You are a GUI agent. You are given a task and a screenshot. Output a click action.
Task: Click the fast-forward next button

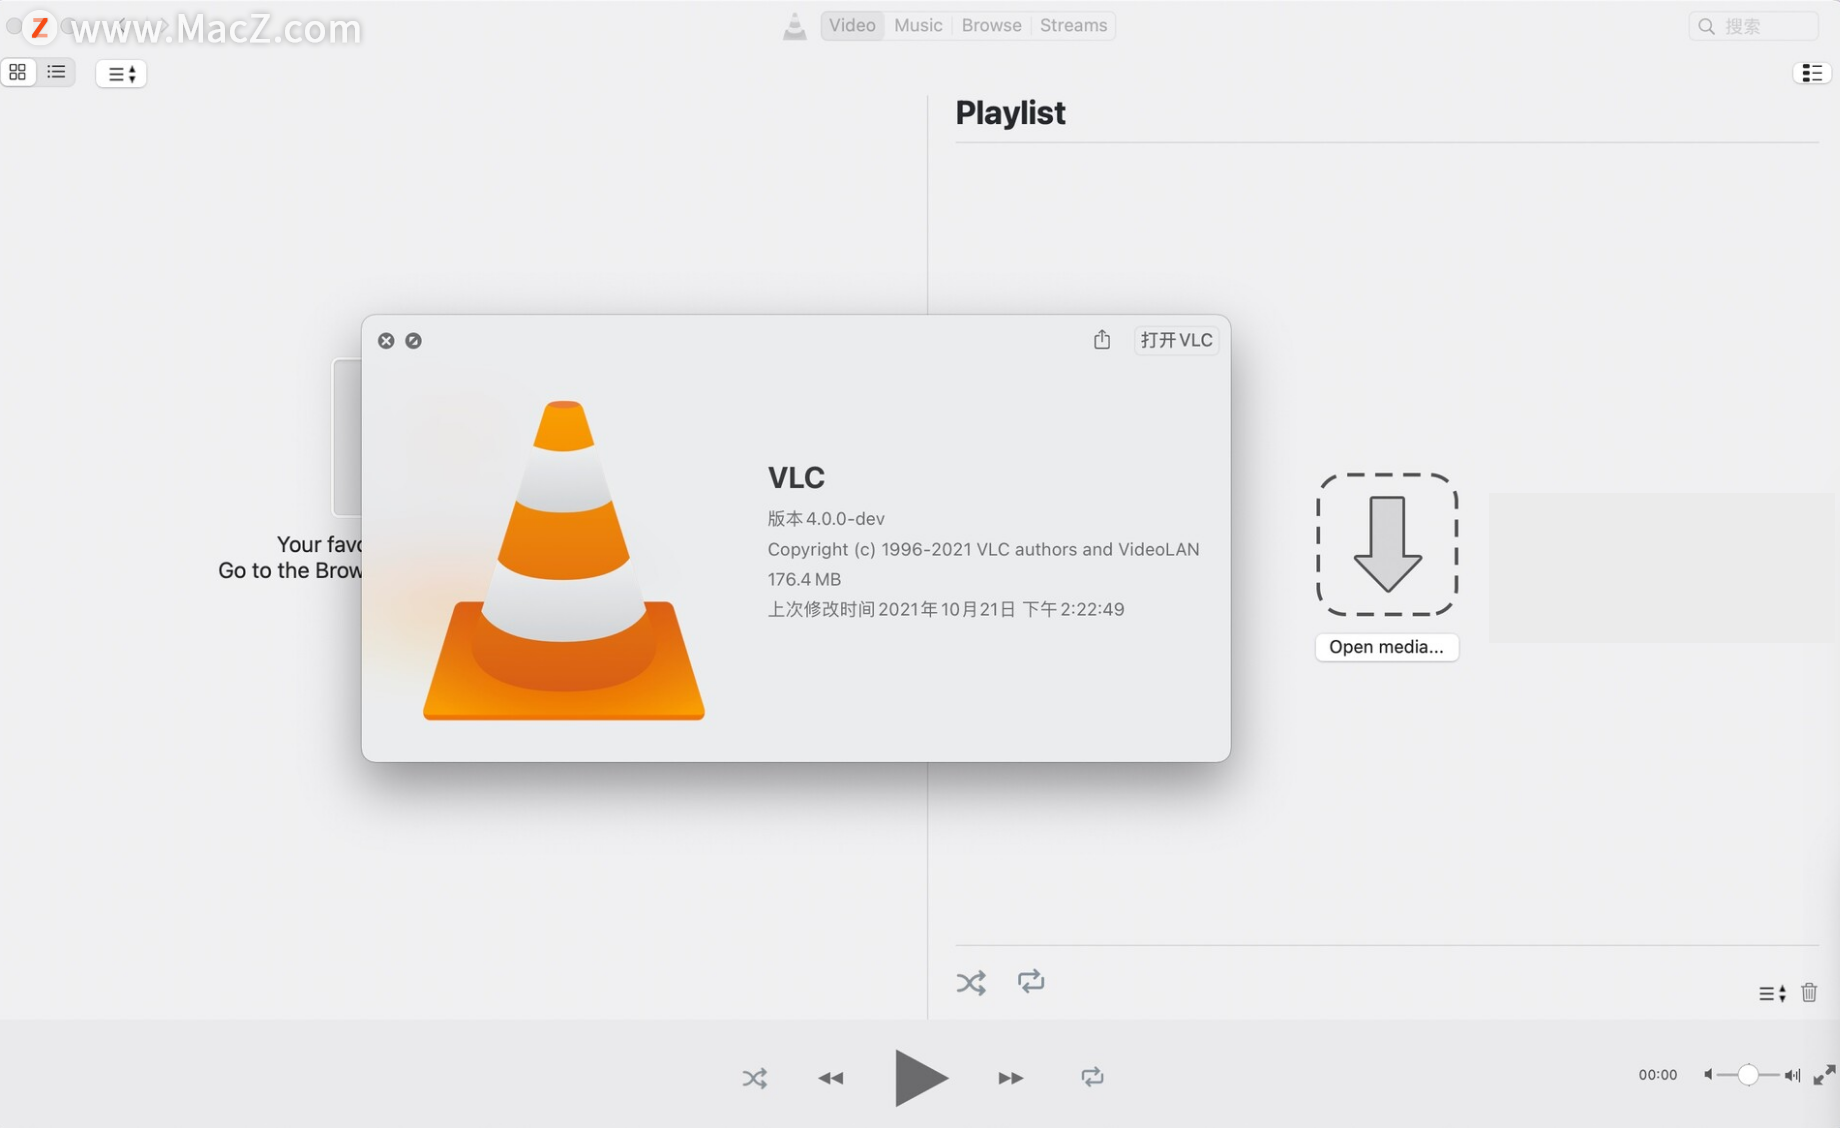pos(1011,1078)
